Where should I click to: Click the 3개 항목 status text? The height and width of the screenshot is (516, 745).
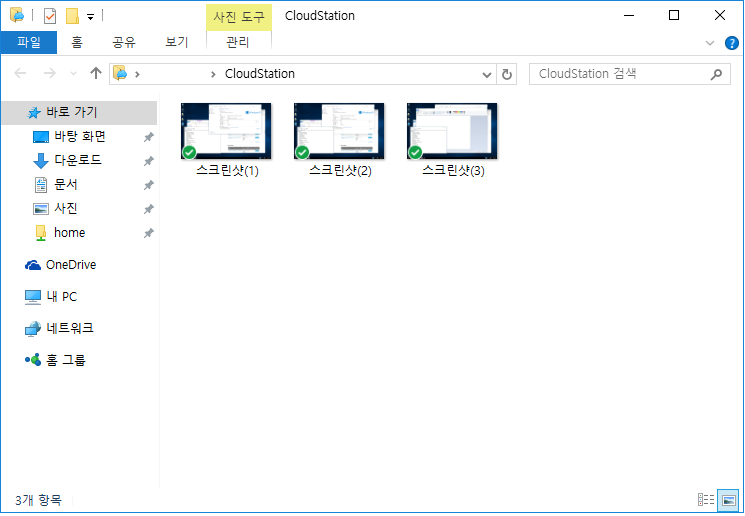pos(38,500)
